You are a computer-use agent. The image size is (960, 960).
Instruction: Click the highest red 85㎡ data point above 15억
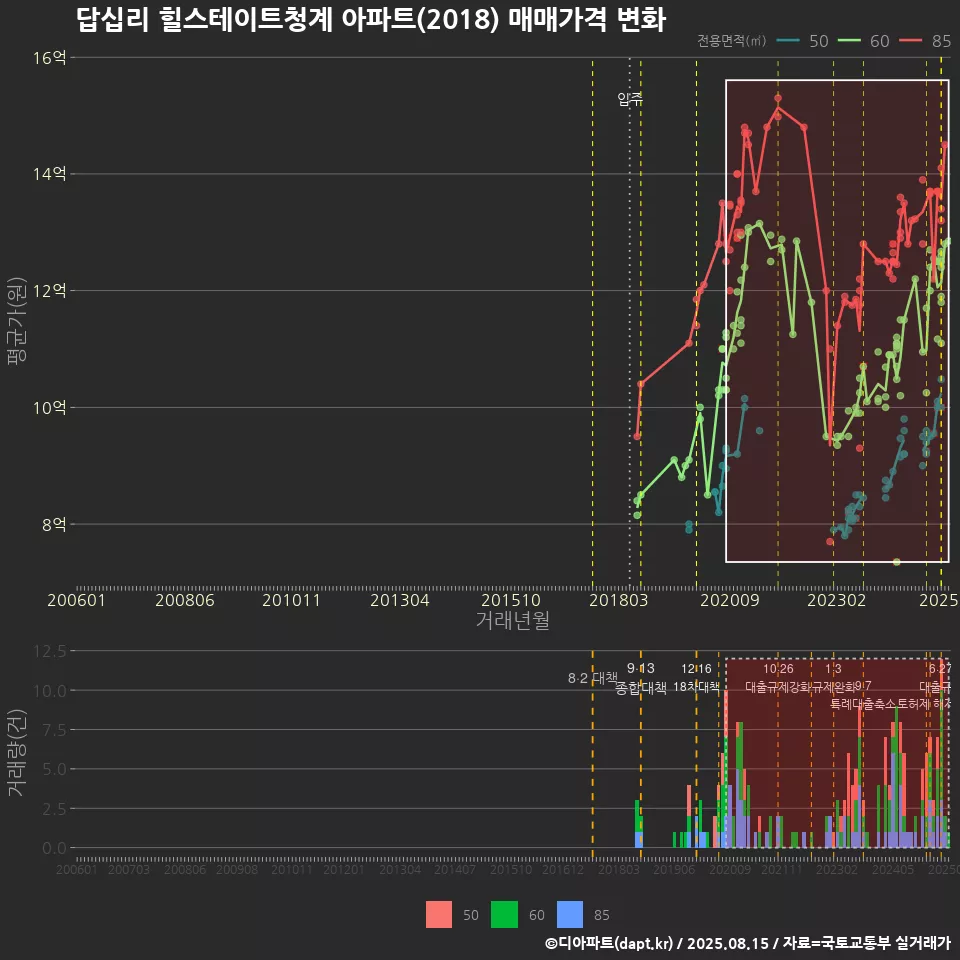coord(778,98)
